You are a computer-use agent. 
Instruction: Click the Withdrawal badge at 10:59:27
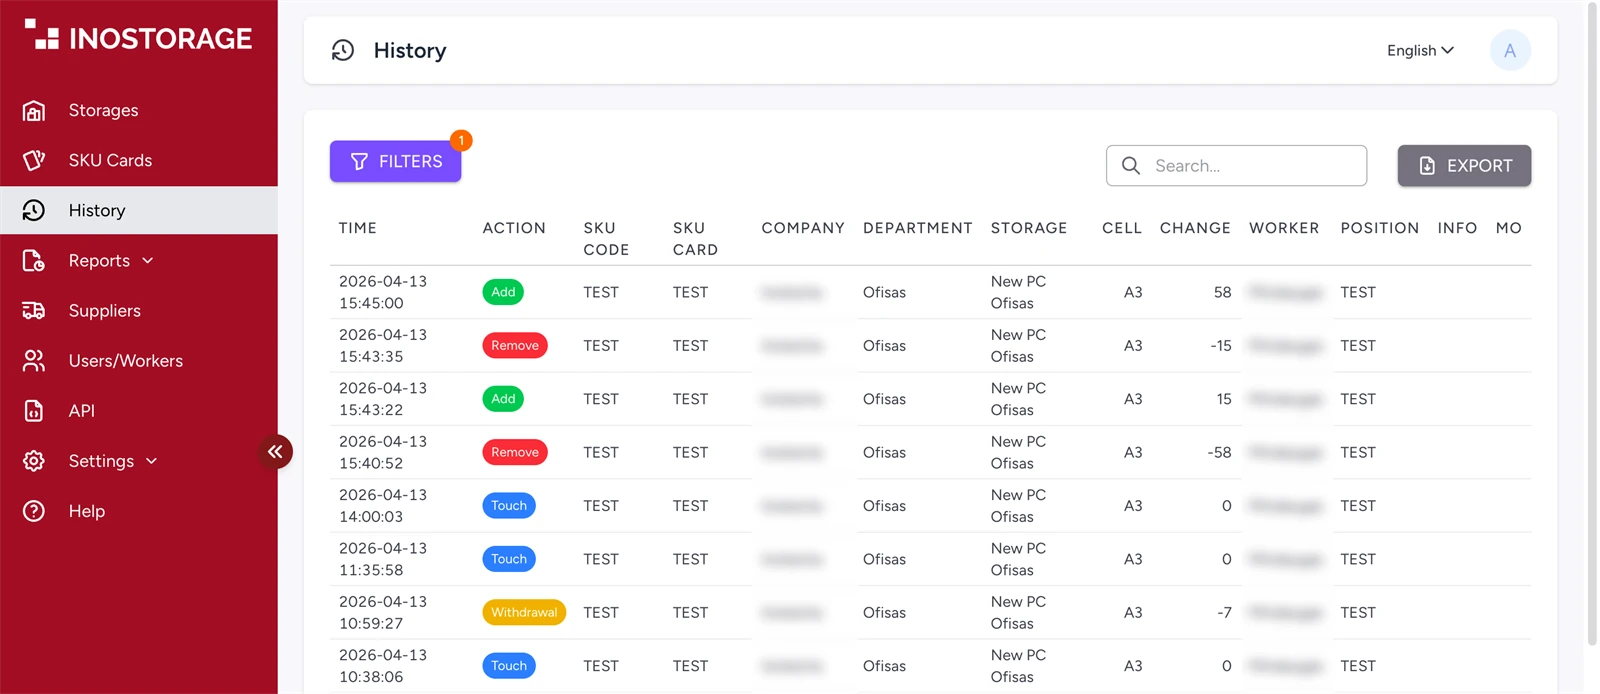tap(524, 612)
